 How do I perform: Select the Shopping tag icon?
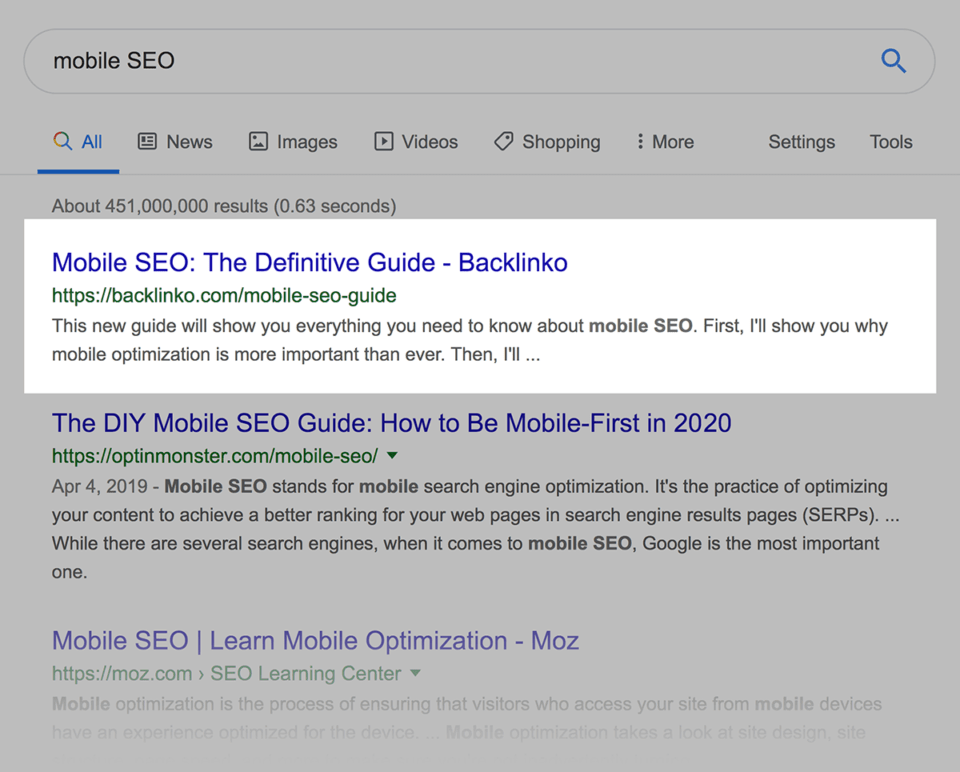pos(503,142)
